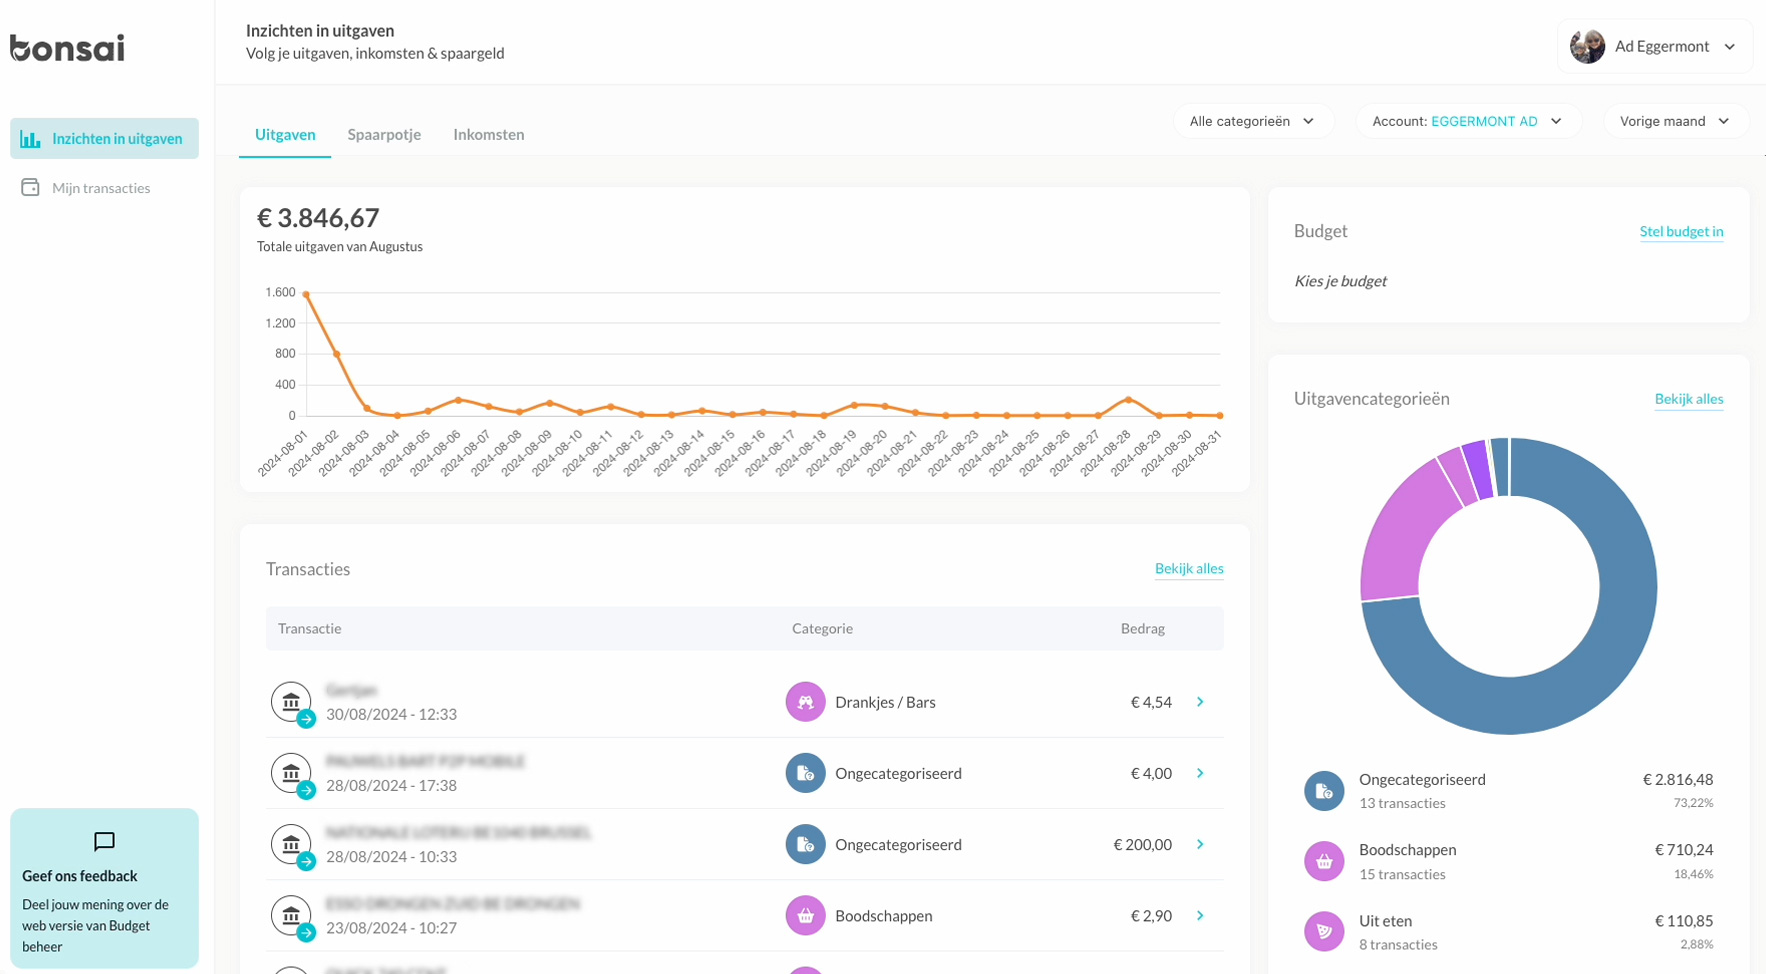
Task: Click Ongecategoriseerd icon in €200,00 row
Action: [x=805, y=844]
